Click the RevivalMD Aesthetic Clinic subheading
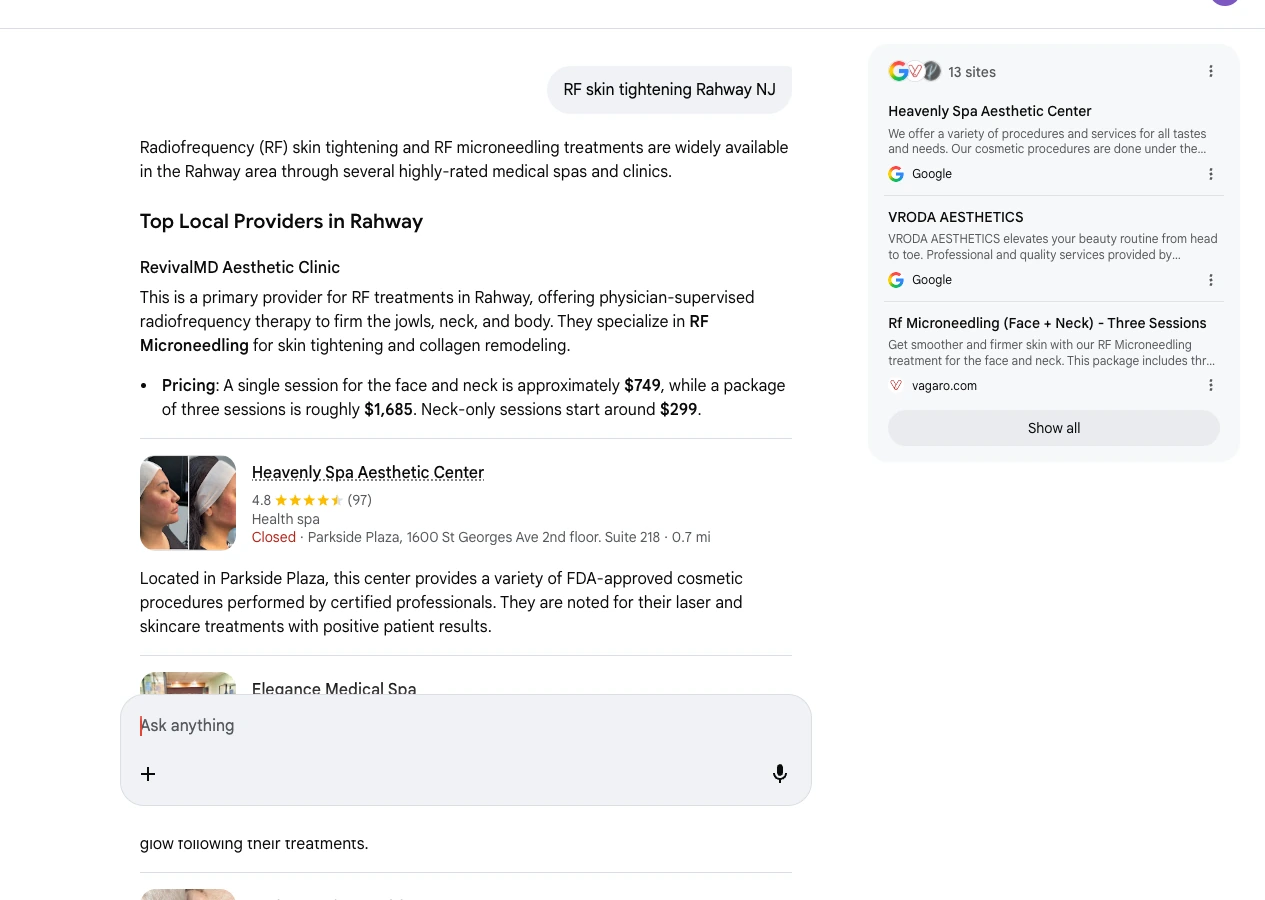1265x900 pixels. pos(240,268)
